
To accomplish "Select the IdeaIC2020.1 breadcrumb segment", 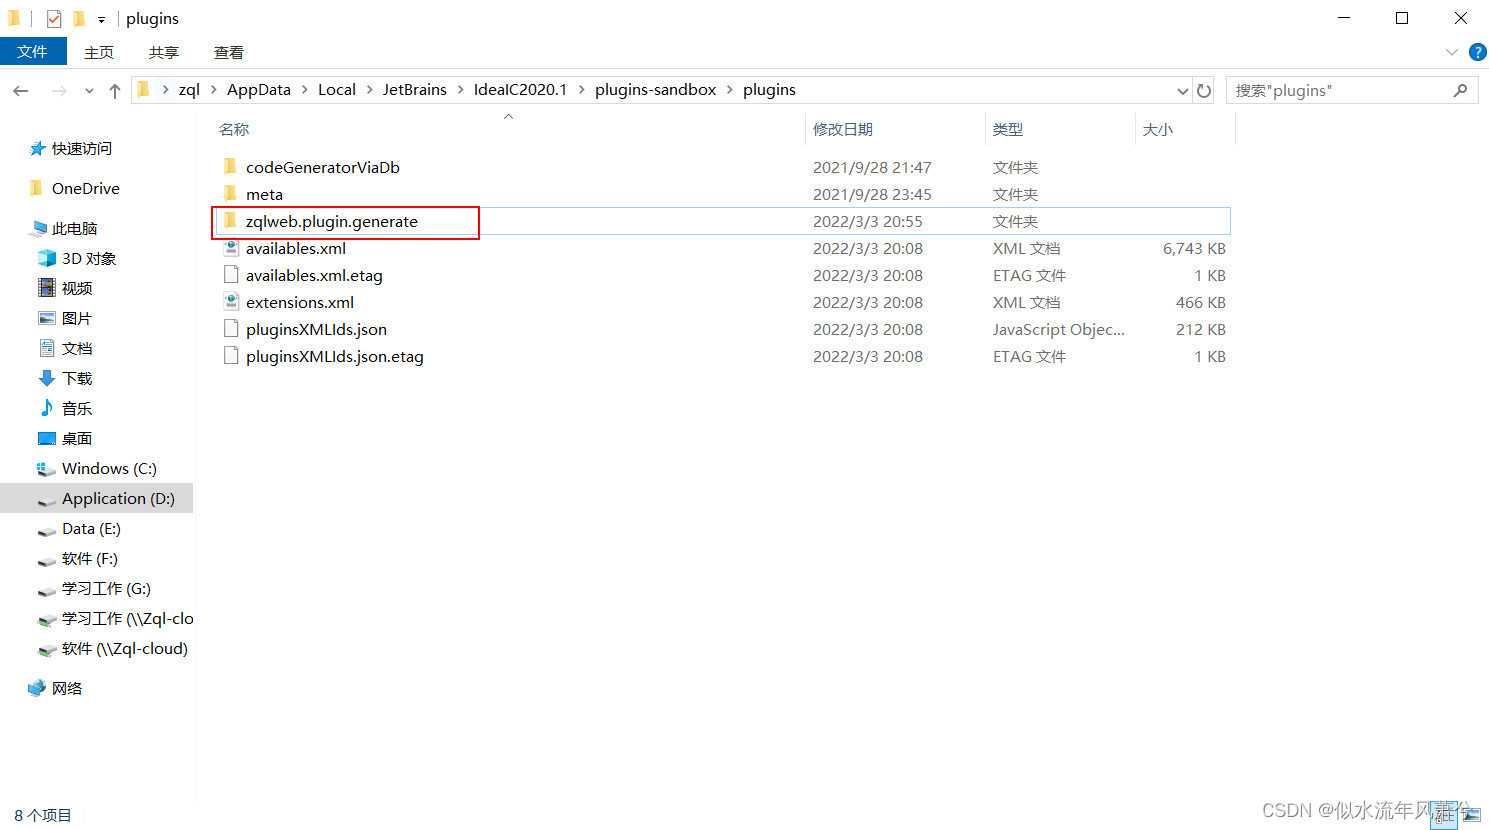I will coord(520,90).
